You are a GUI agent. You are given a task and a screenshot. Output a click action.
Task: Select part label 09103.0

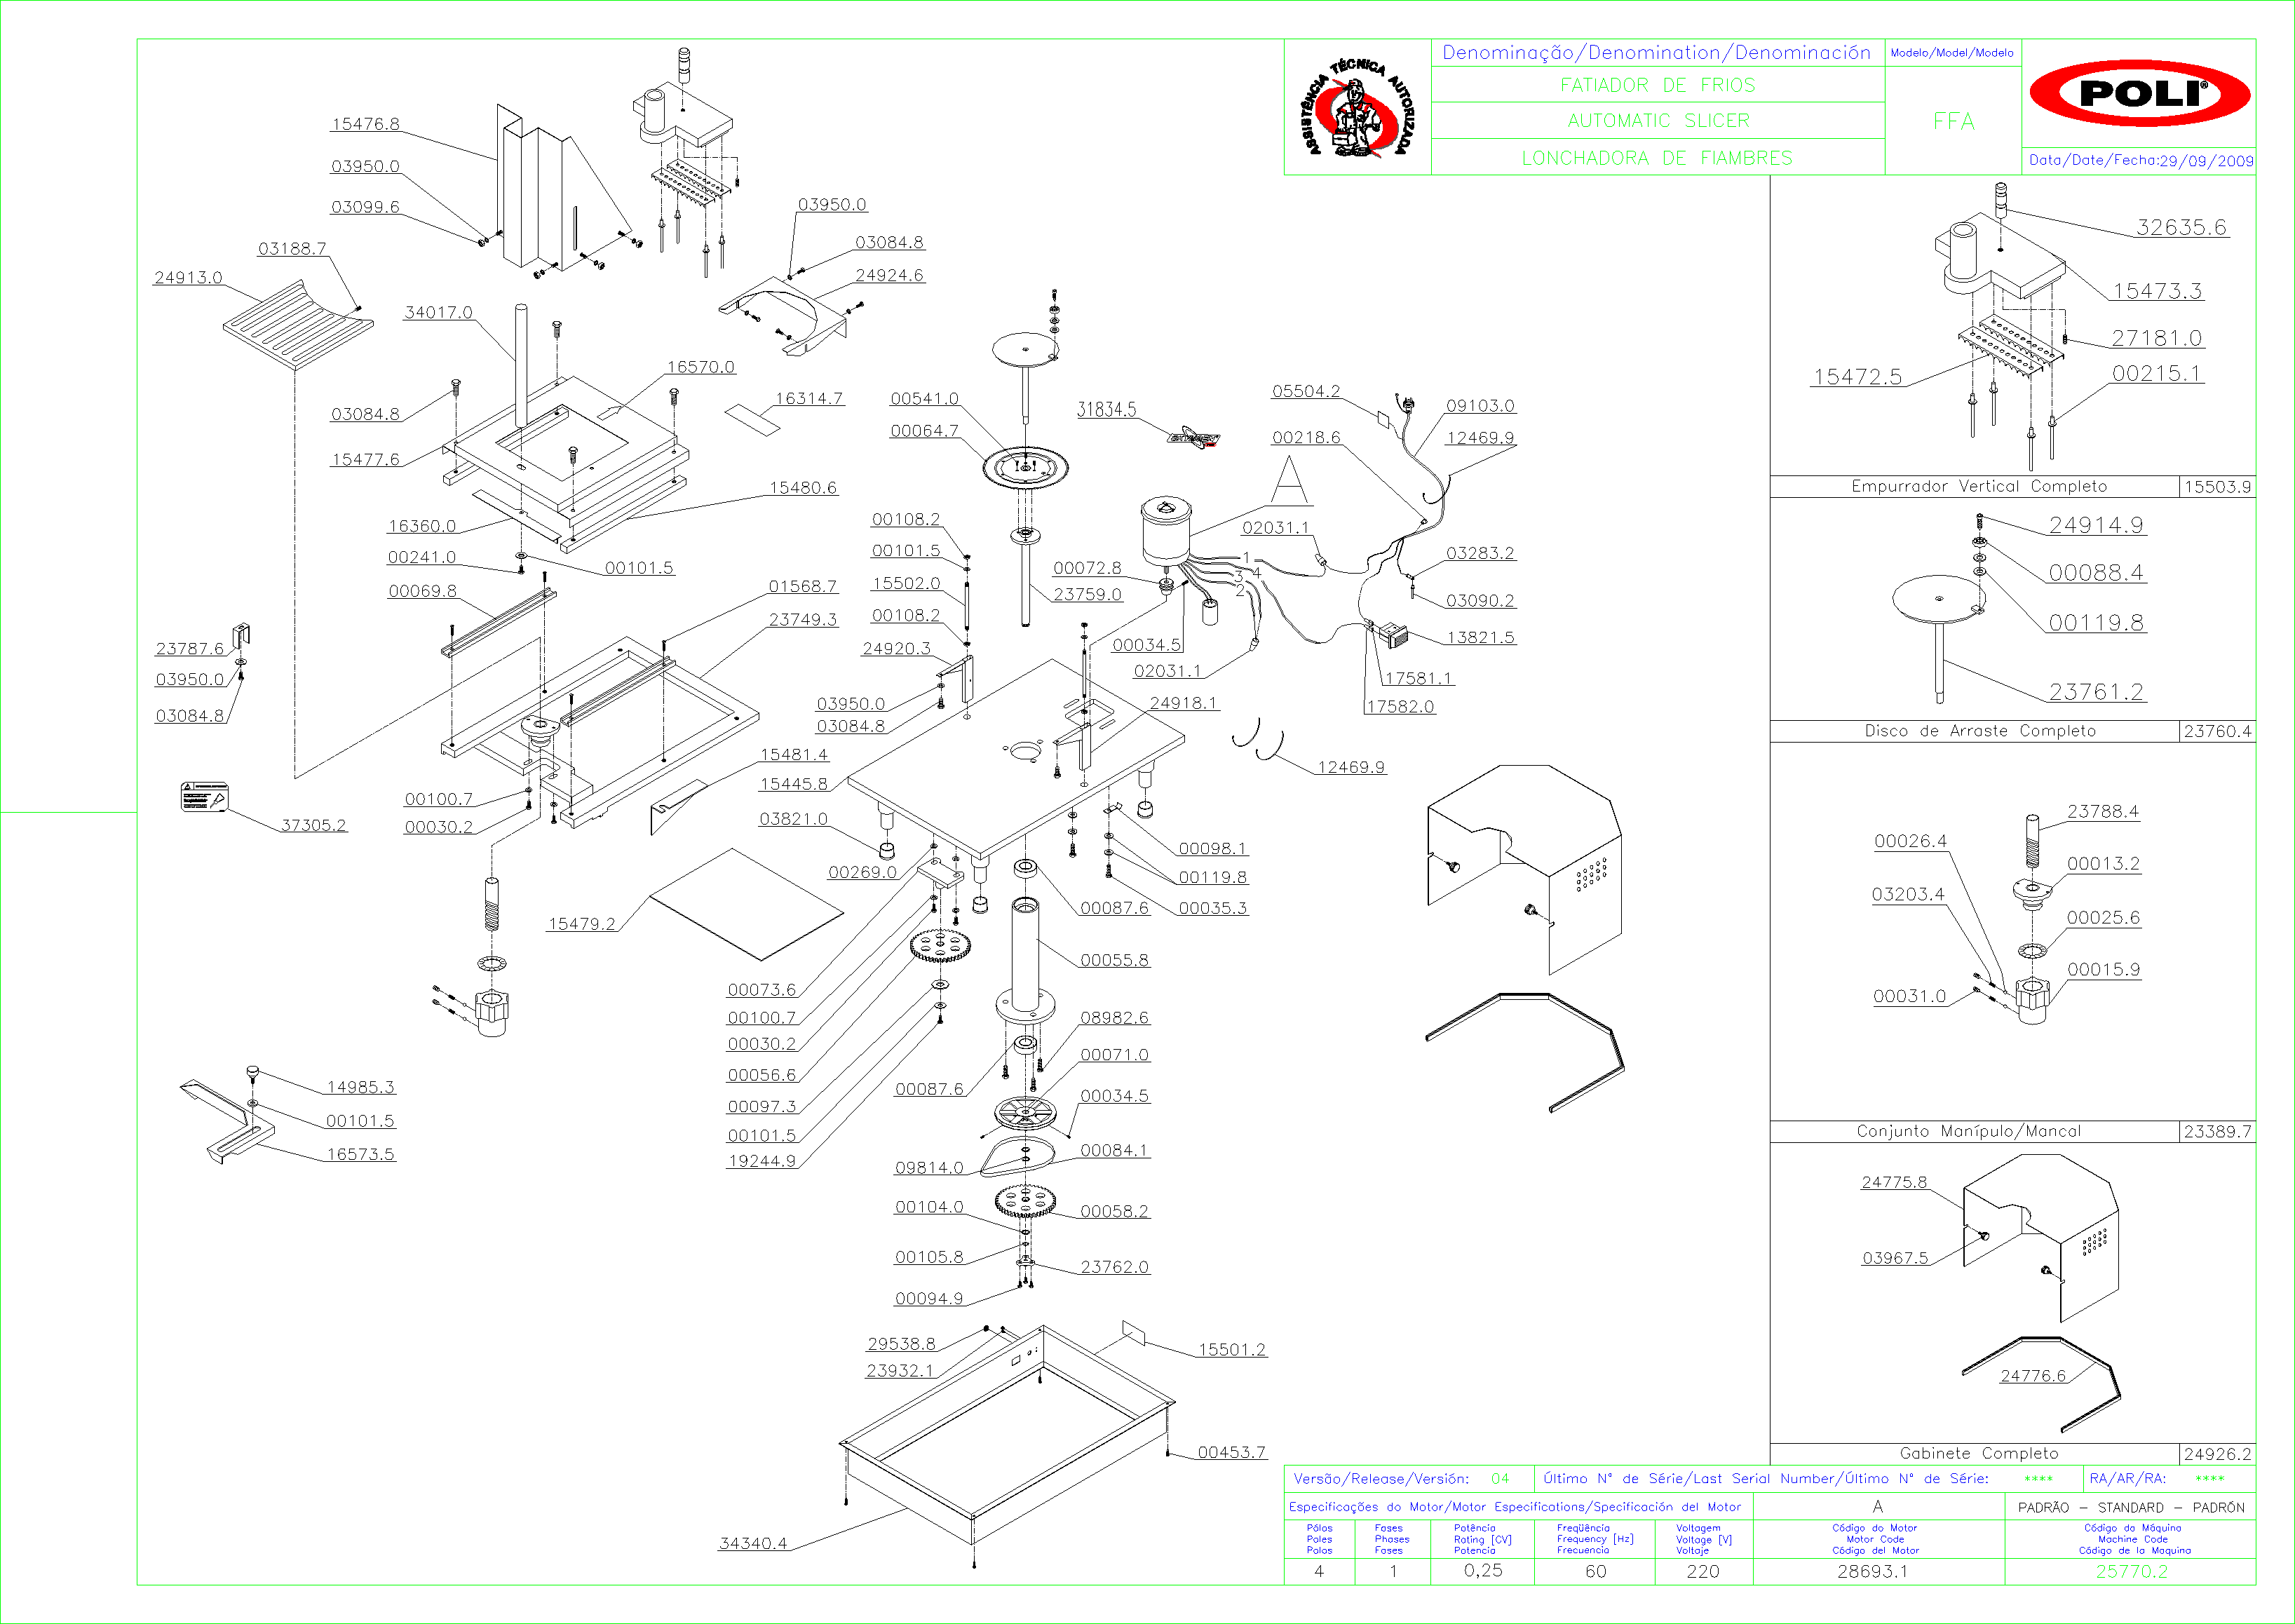1480,405
